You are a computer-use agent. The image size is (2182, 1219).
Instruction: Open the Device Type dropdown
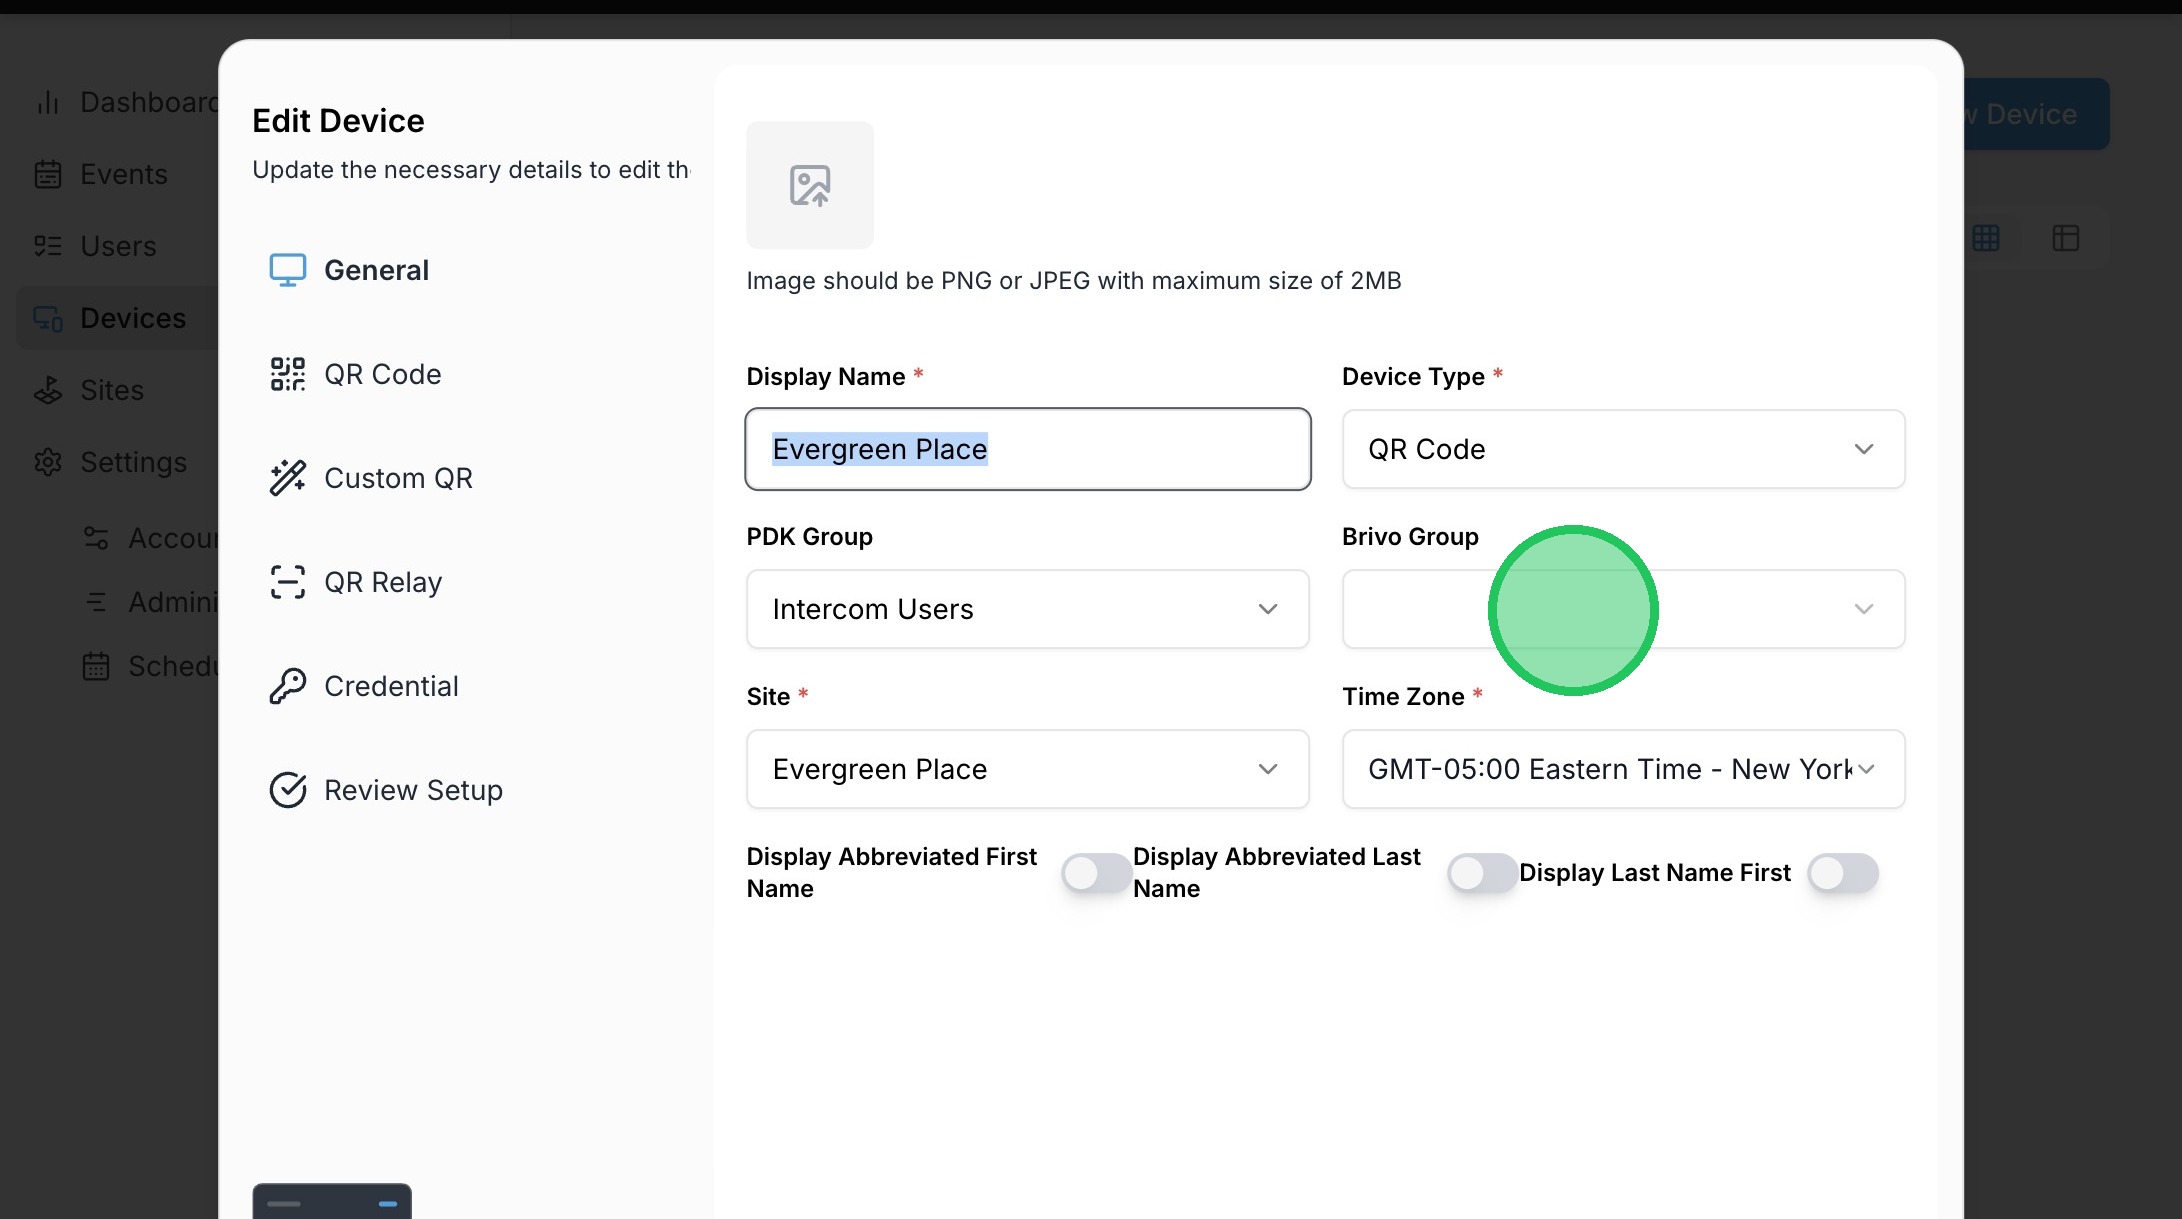[1623, 449]
